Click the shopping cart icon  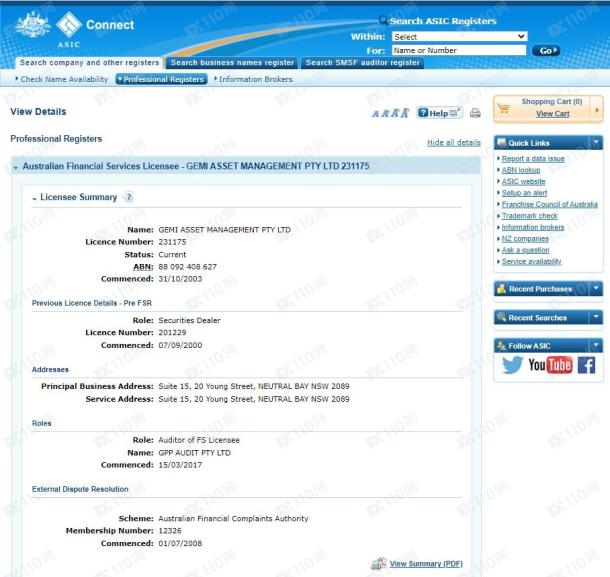tap(504, 108)
